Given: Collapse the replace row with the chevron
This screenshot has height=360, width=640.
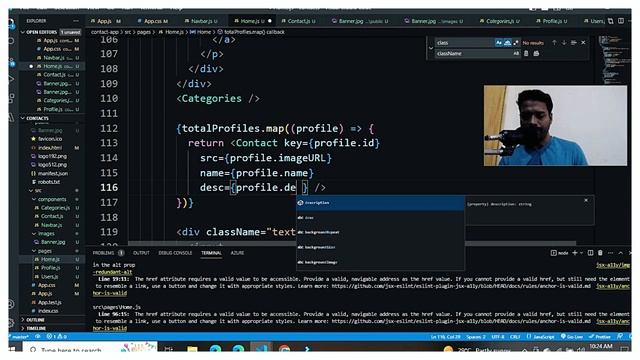Looking at the screenshot, I should pyautogui.click(x=431, y=48).
